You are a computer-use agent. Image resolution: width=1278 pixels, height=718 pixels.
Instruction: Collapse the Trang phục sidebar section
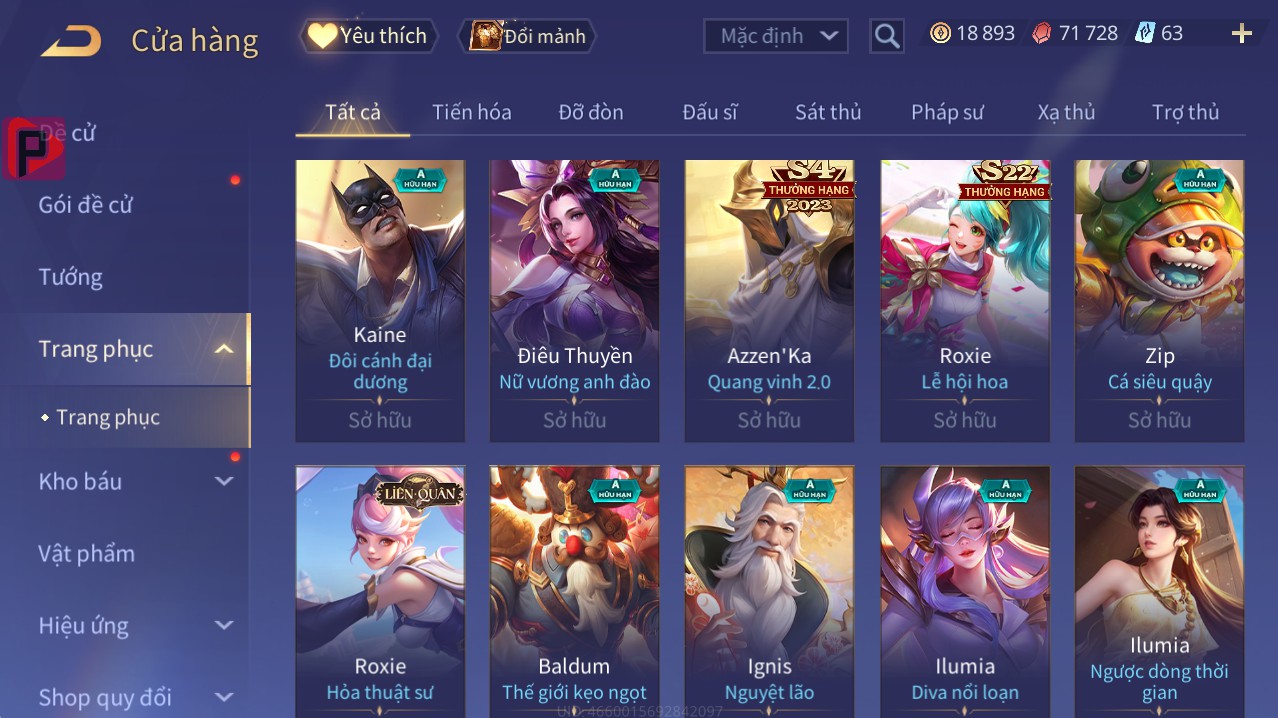(224, 349)
